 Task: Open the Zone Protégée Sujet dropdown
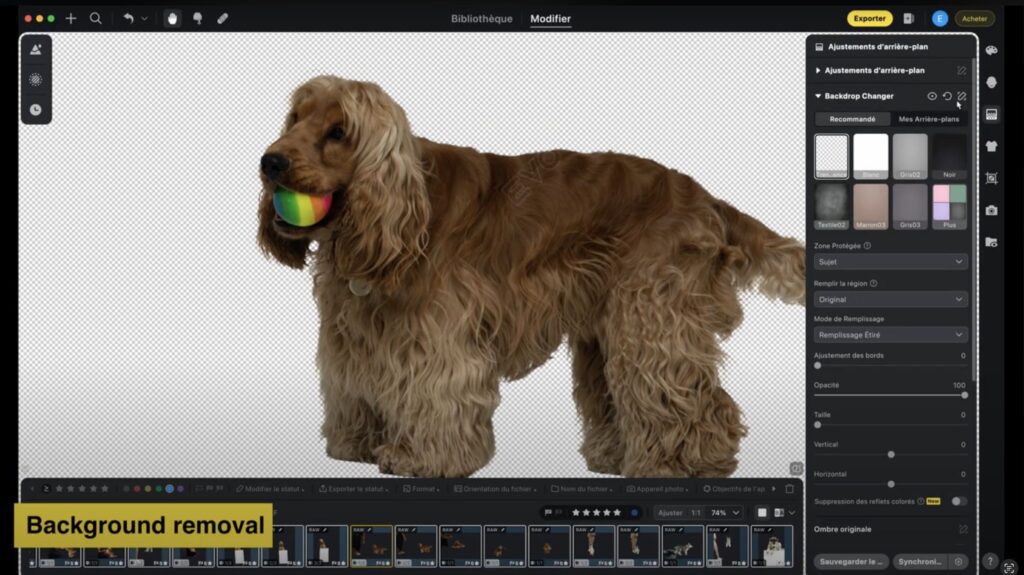890,262
